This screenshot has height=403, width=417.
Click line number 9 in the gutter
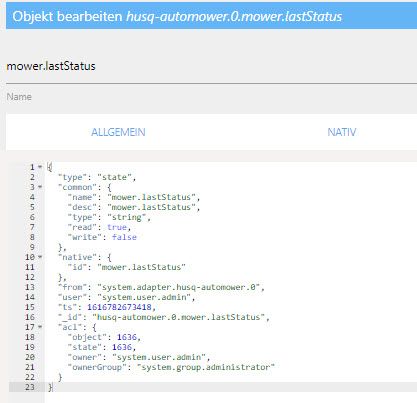[x=32, y=247]
